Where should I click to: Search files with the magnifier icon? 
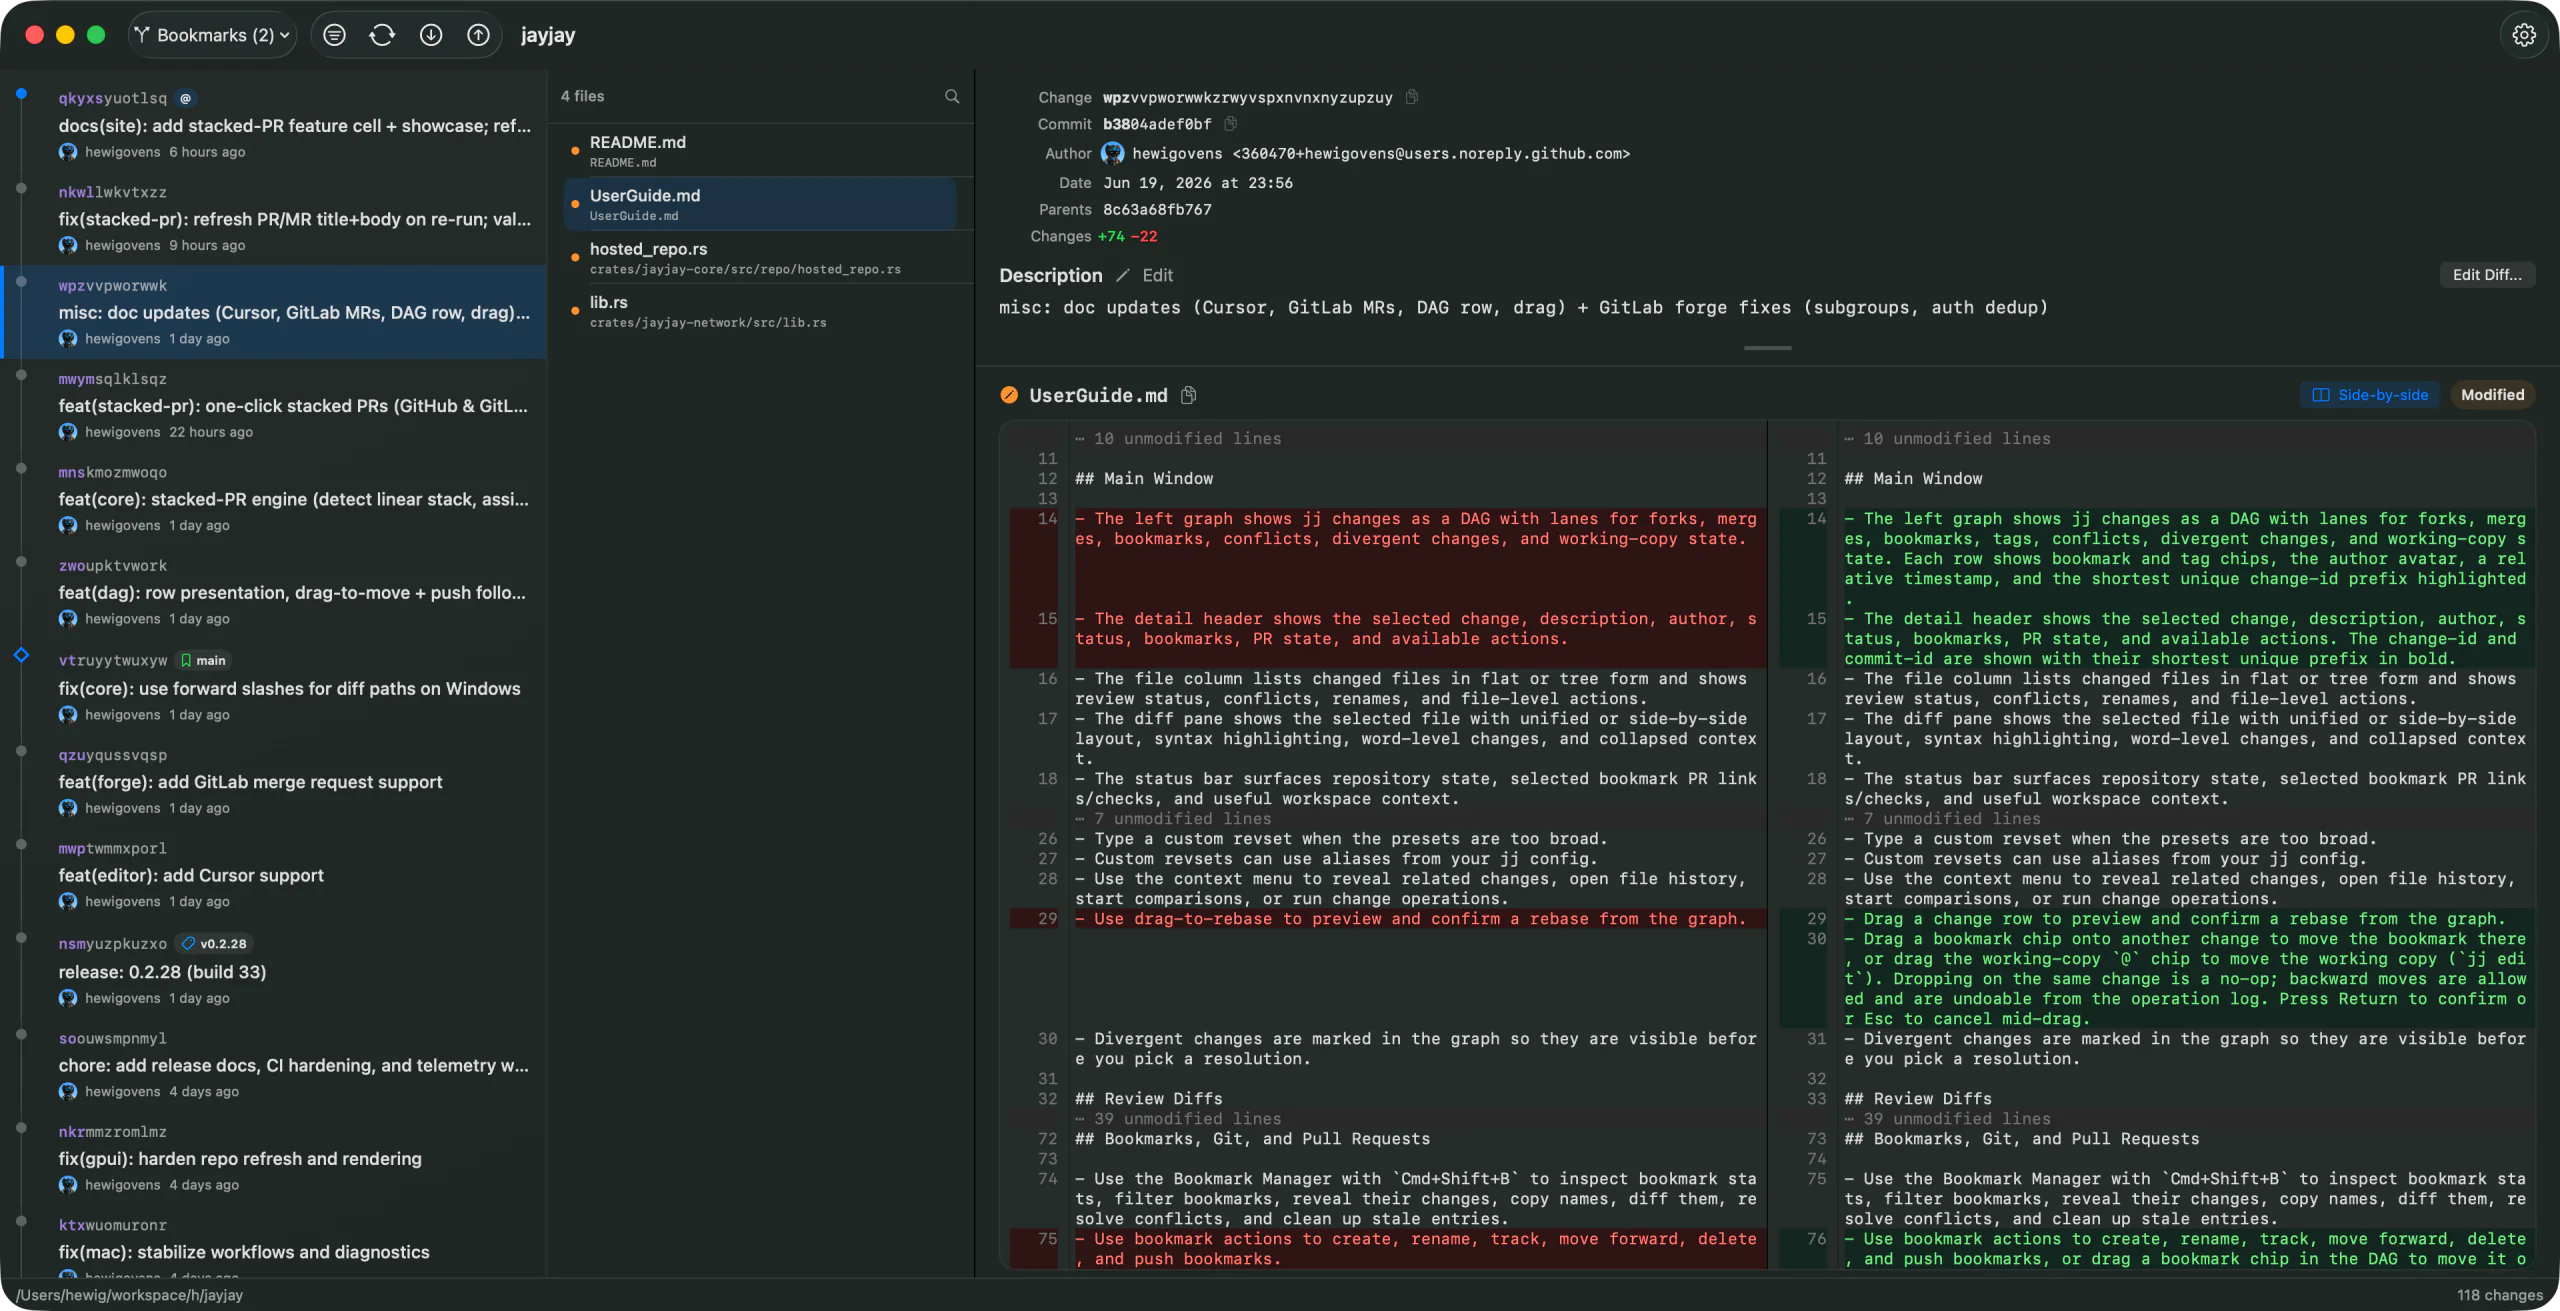(952, 96)
